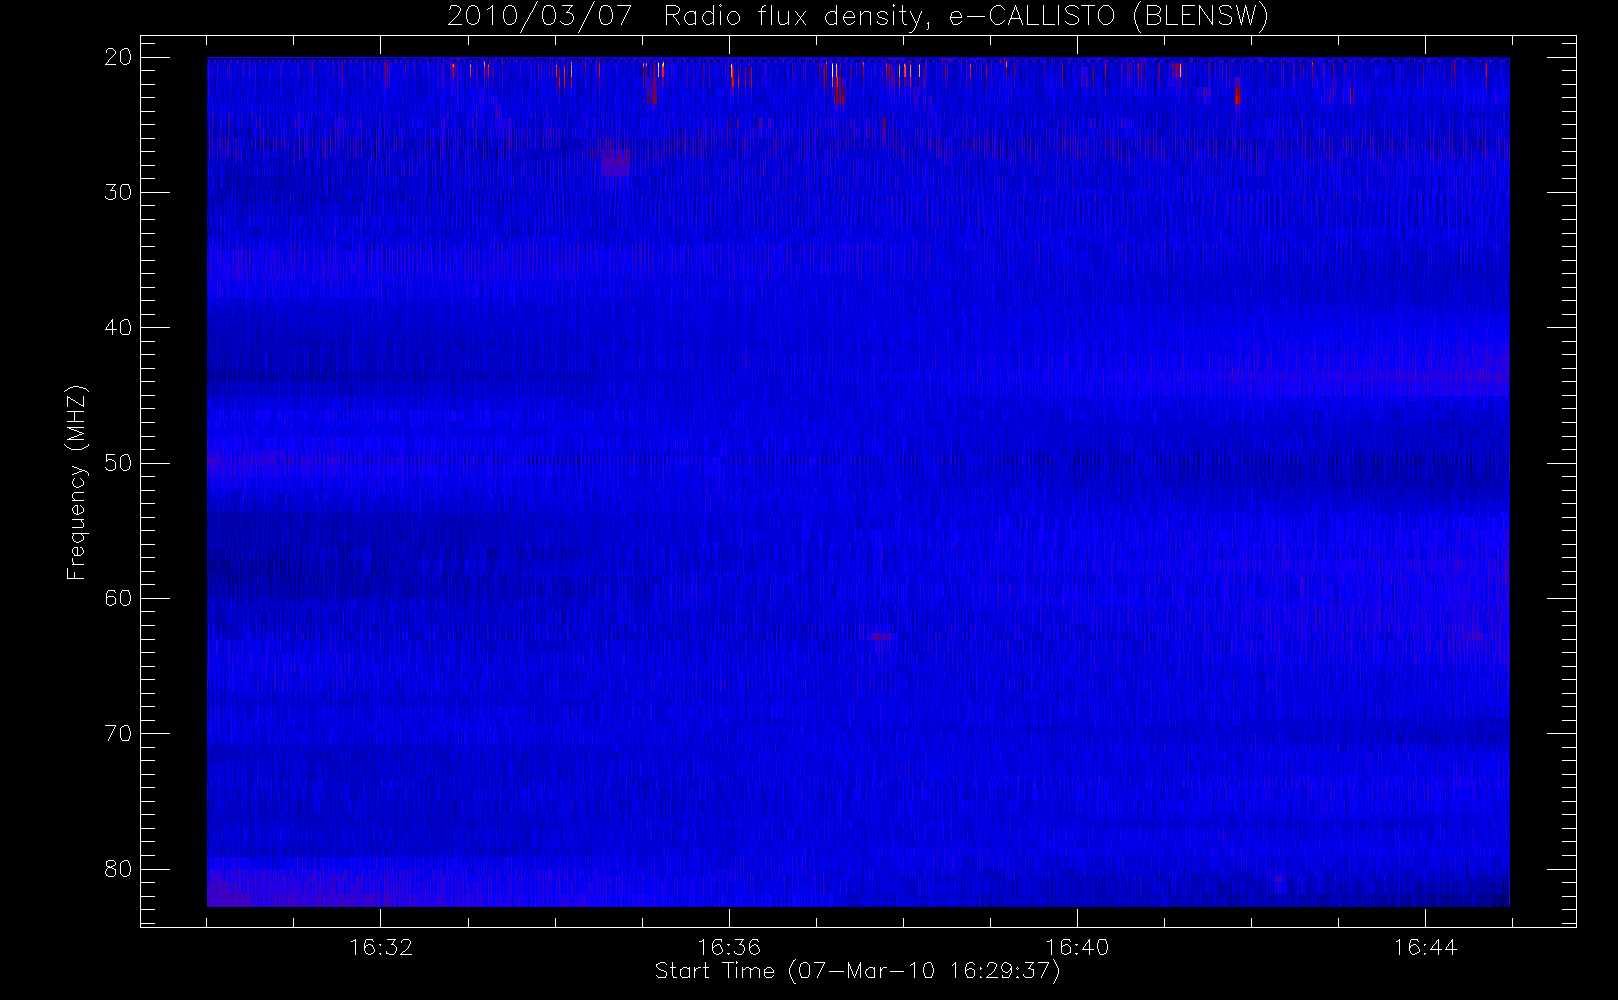Click the frequency tick label 20

(x=119, y=58)
